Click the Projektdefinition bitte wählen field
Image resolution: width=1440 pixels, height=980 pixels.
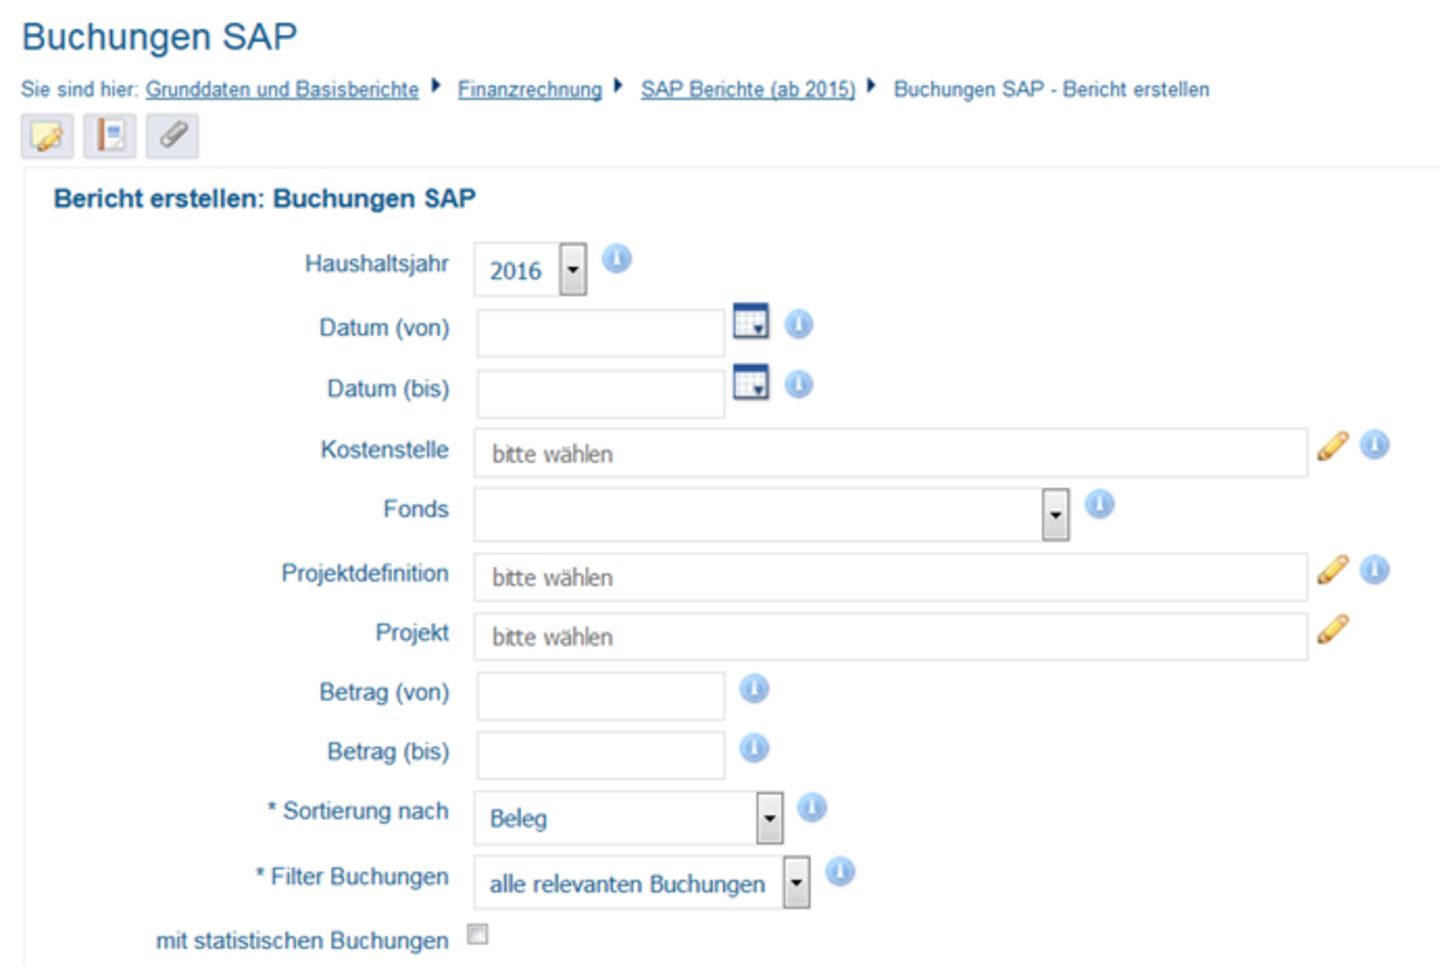[x=891, y=577]
